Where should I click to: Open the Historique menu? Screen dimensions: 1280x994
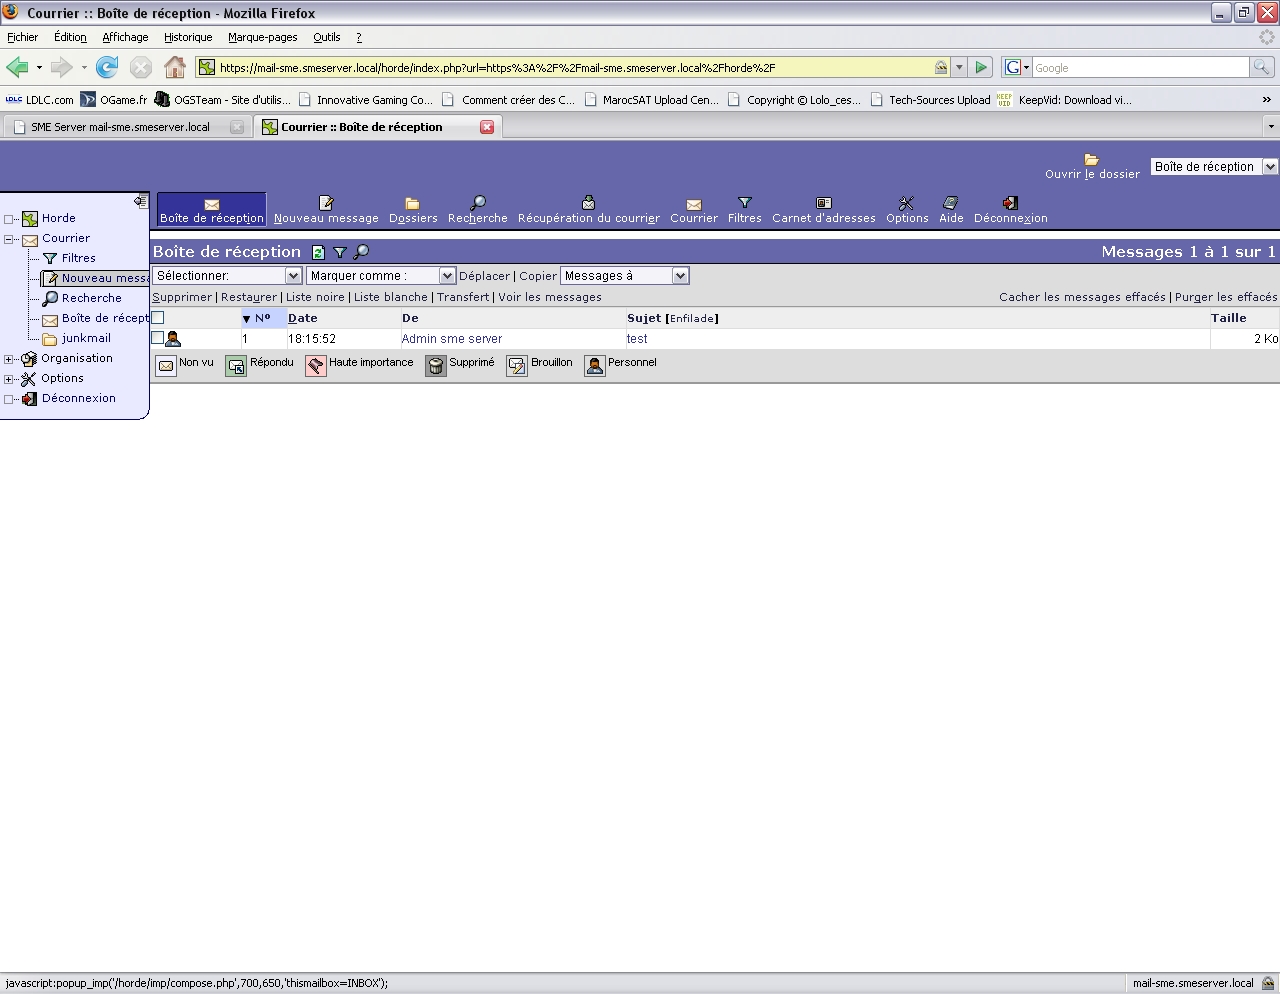click(188, 37)
